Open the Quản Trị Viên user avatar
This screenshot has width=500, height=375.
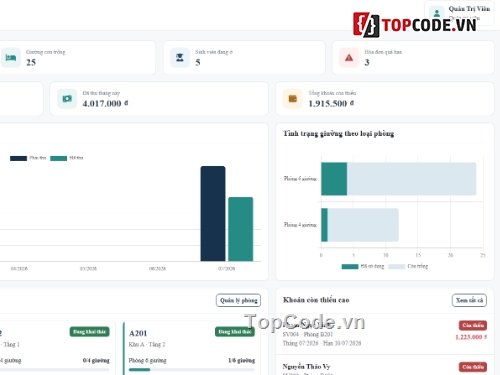pyautogui.click(x=437, y=13)
